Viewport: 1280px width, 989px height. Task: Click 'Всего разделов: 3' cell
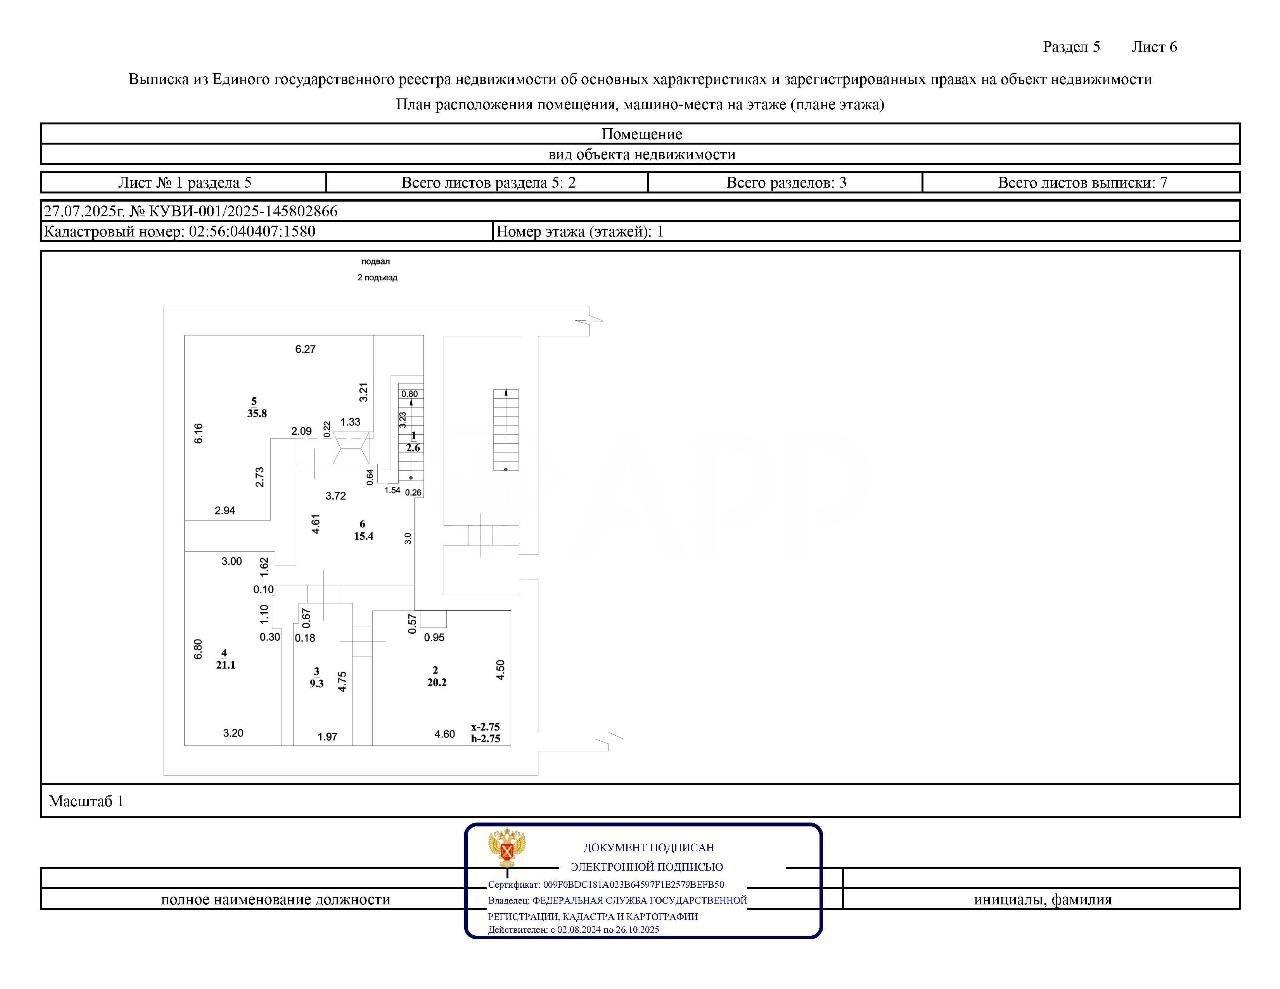[x=786, y=183]
